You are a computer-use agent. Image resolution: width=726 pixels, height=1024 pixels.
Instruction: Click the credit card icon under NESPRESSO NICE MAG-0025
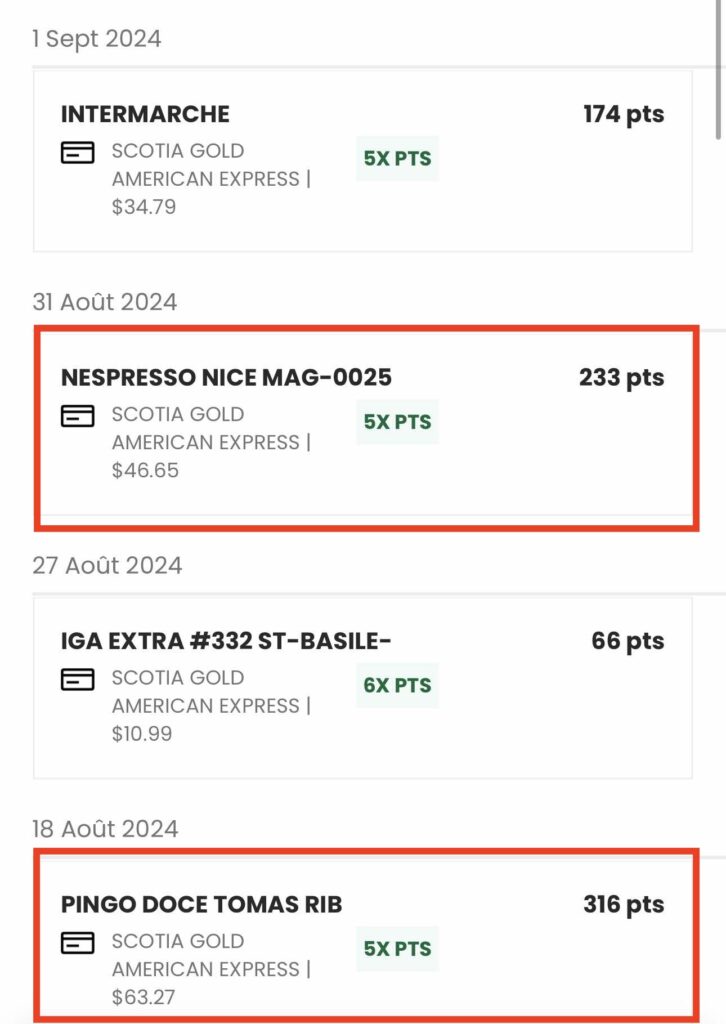click(78, 416)
